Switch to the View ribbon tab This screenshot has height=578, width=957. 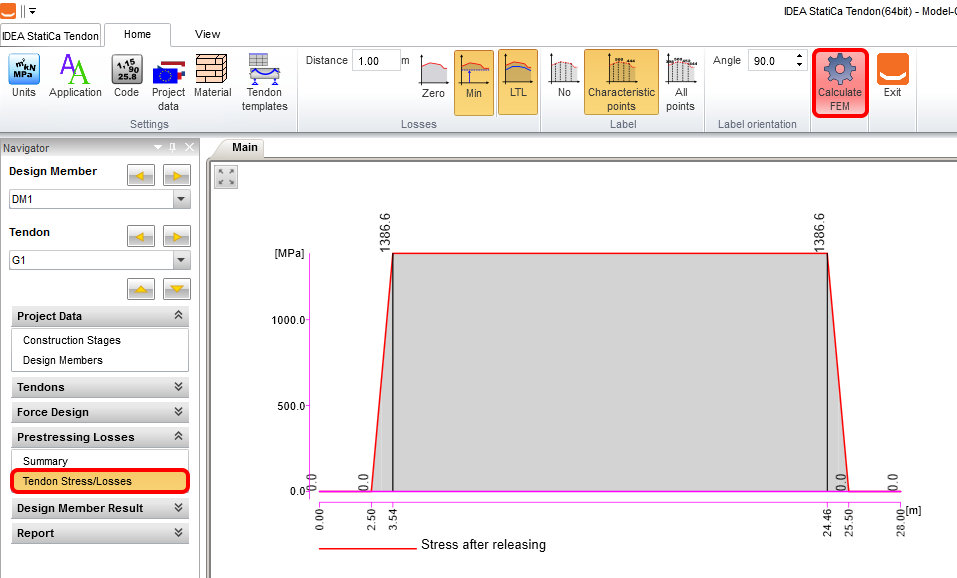208,34
